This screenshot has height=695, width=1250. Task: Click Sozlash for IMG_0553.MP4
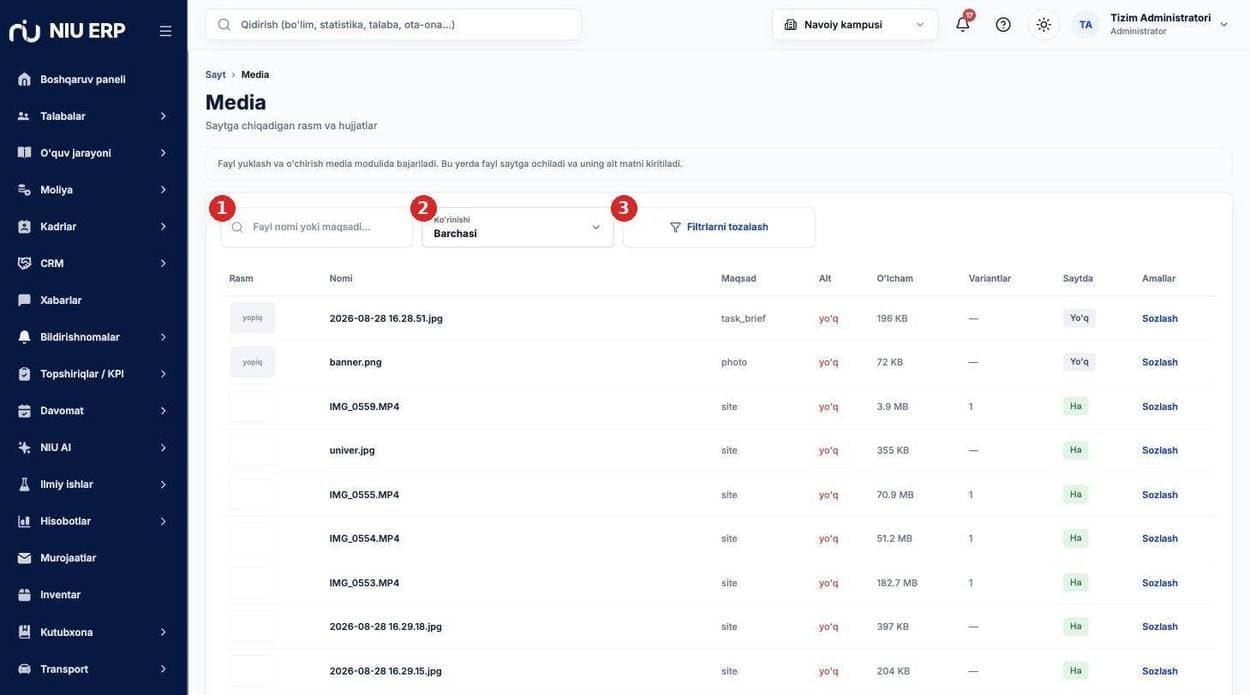[1160, 583]
